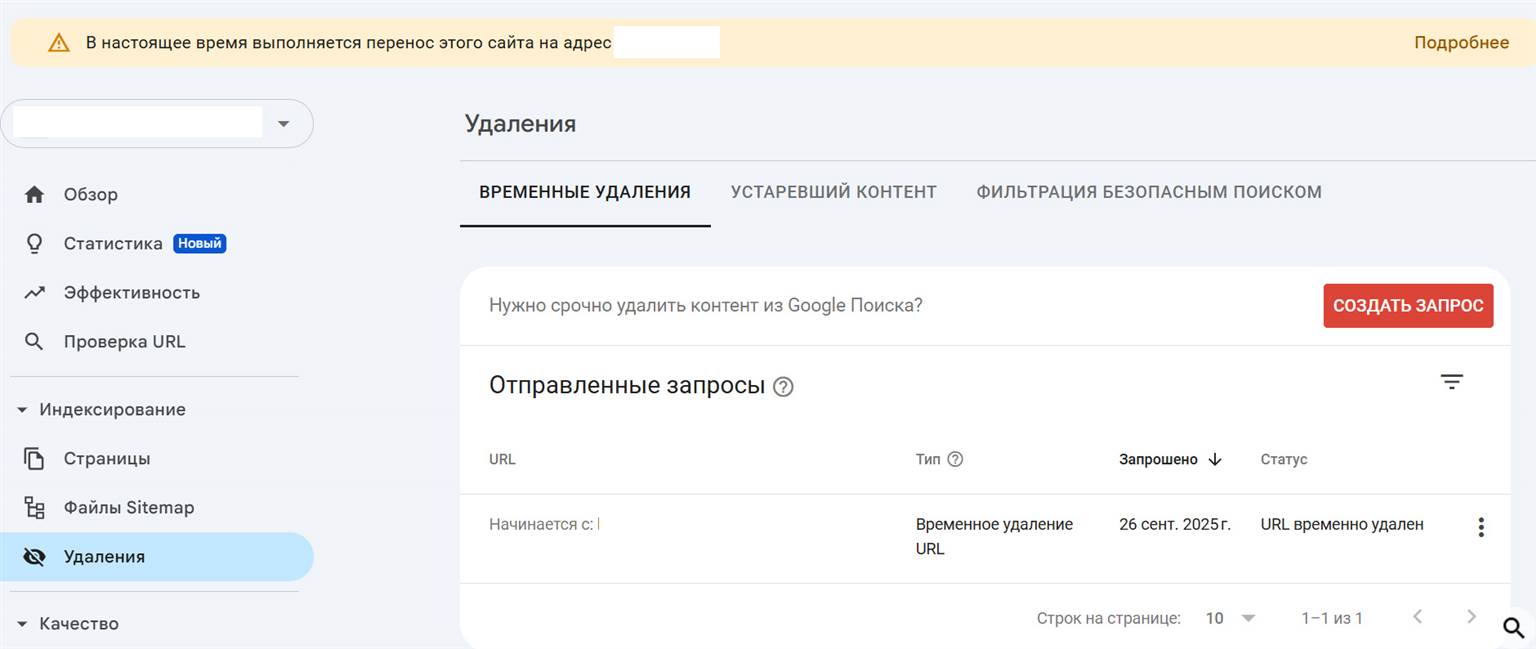Image resolution: width=1536 pixels, height=649 pixels.
Task: Open Sitemap files icon
Action: coord(34,508)
